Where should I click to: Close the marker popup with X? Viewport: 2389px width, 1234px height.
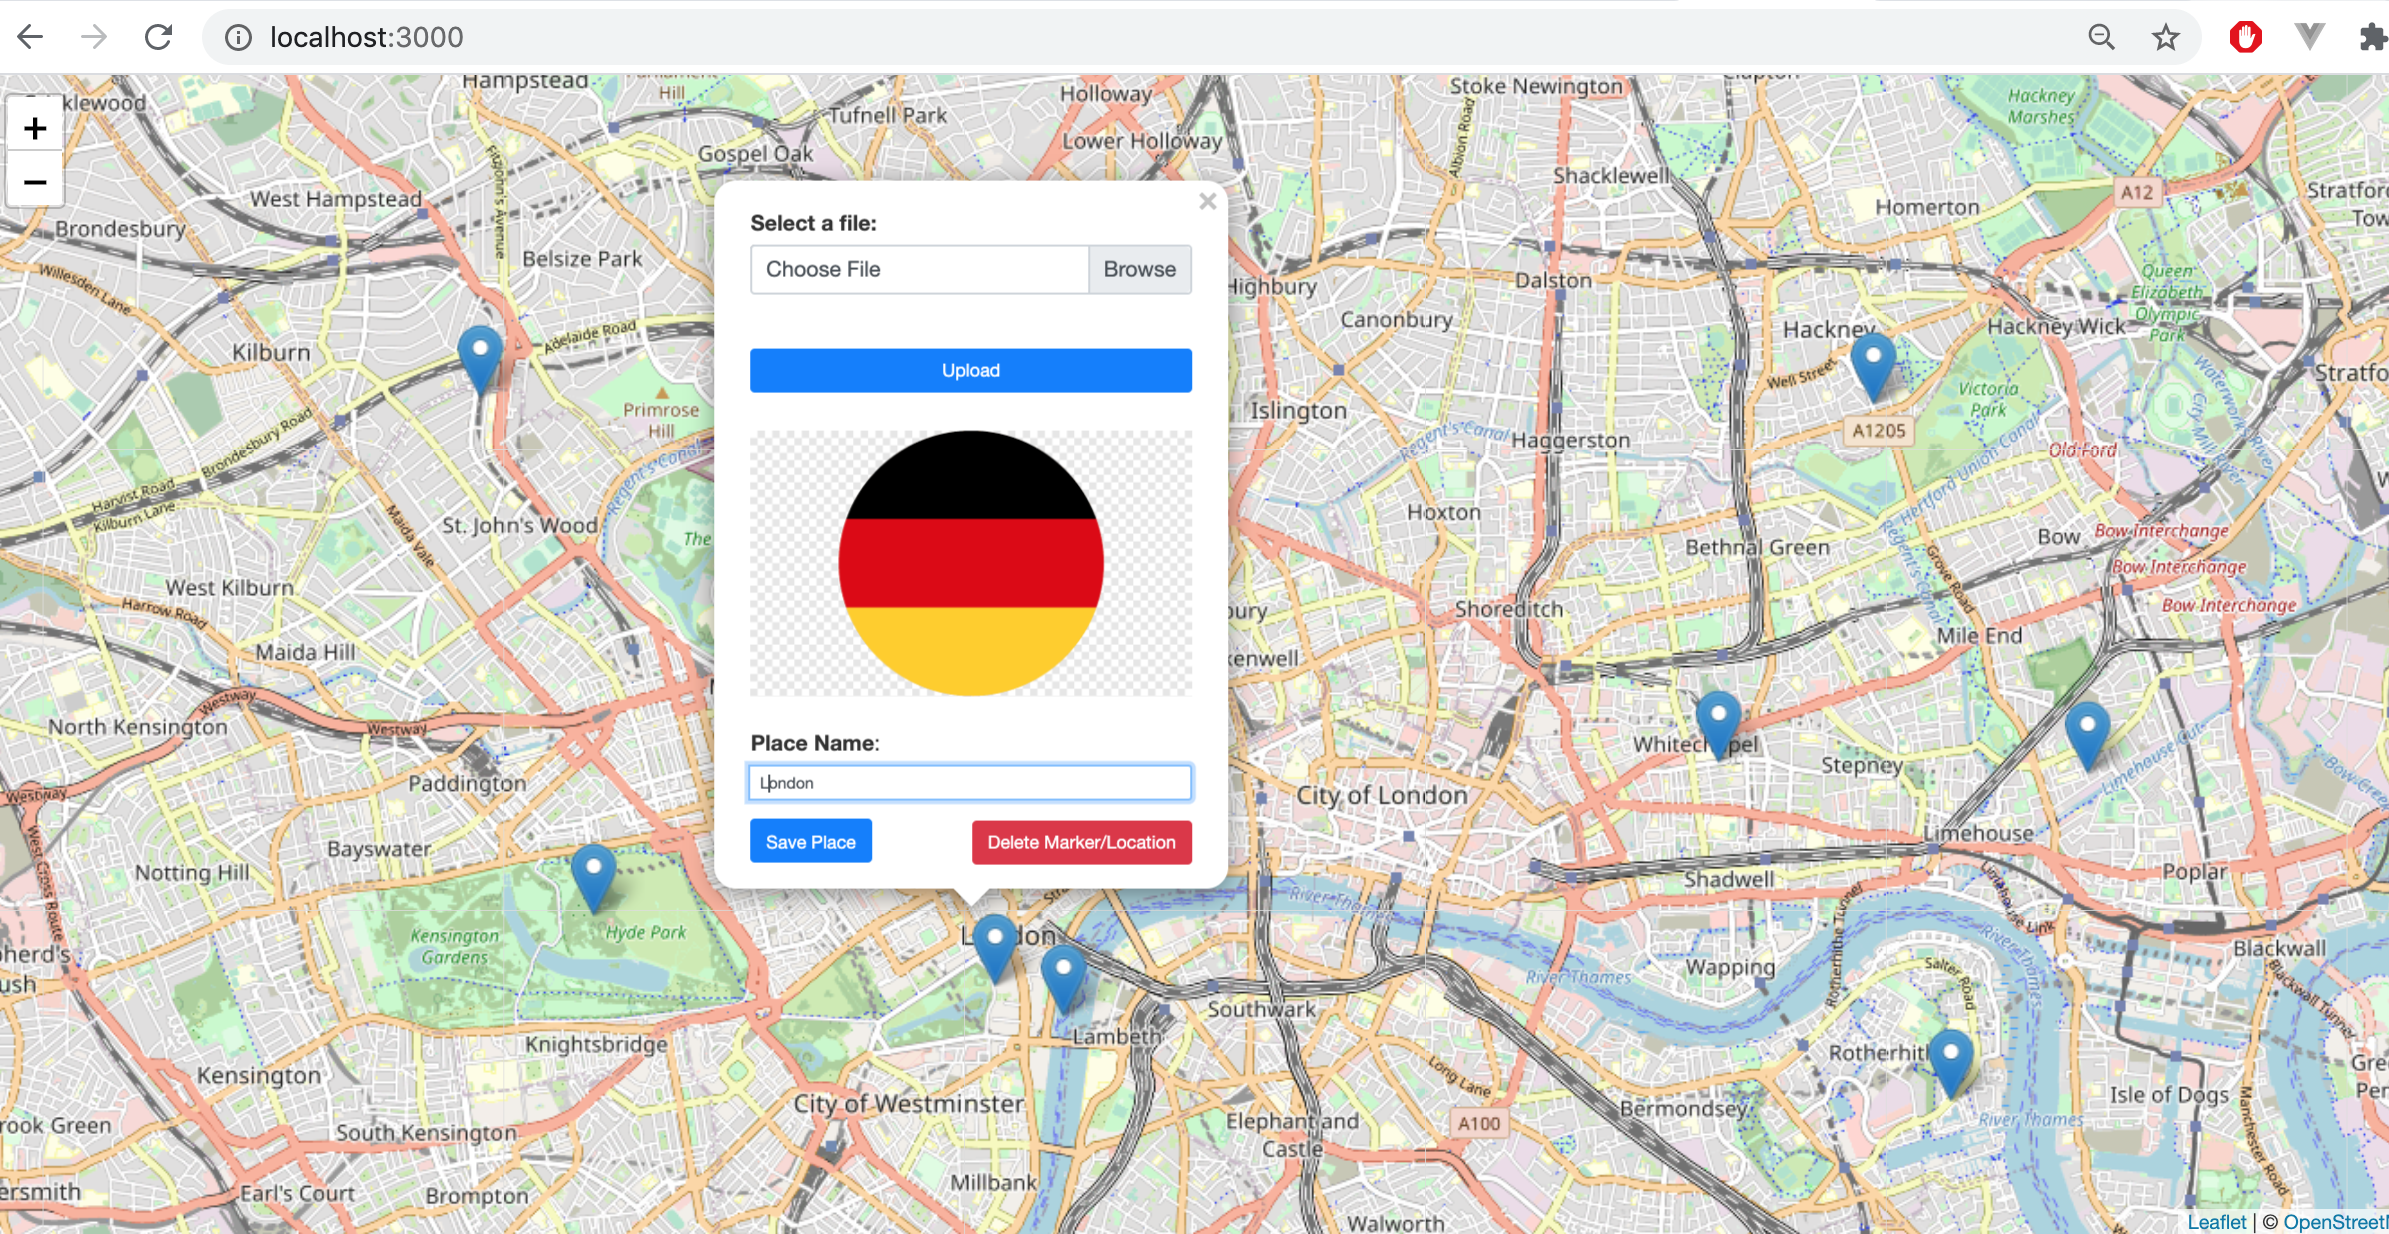click(1207, 202)
